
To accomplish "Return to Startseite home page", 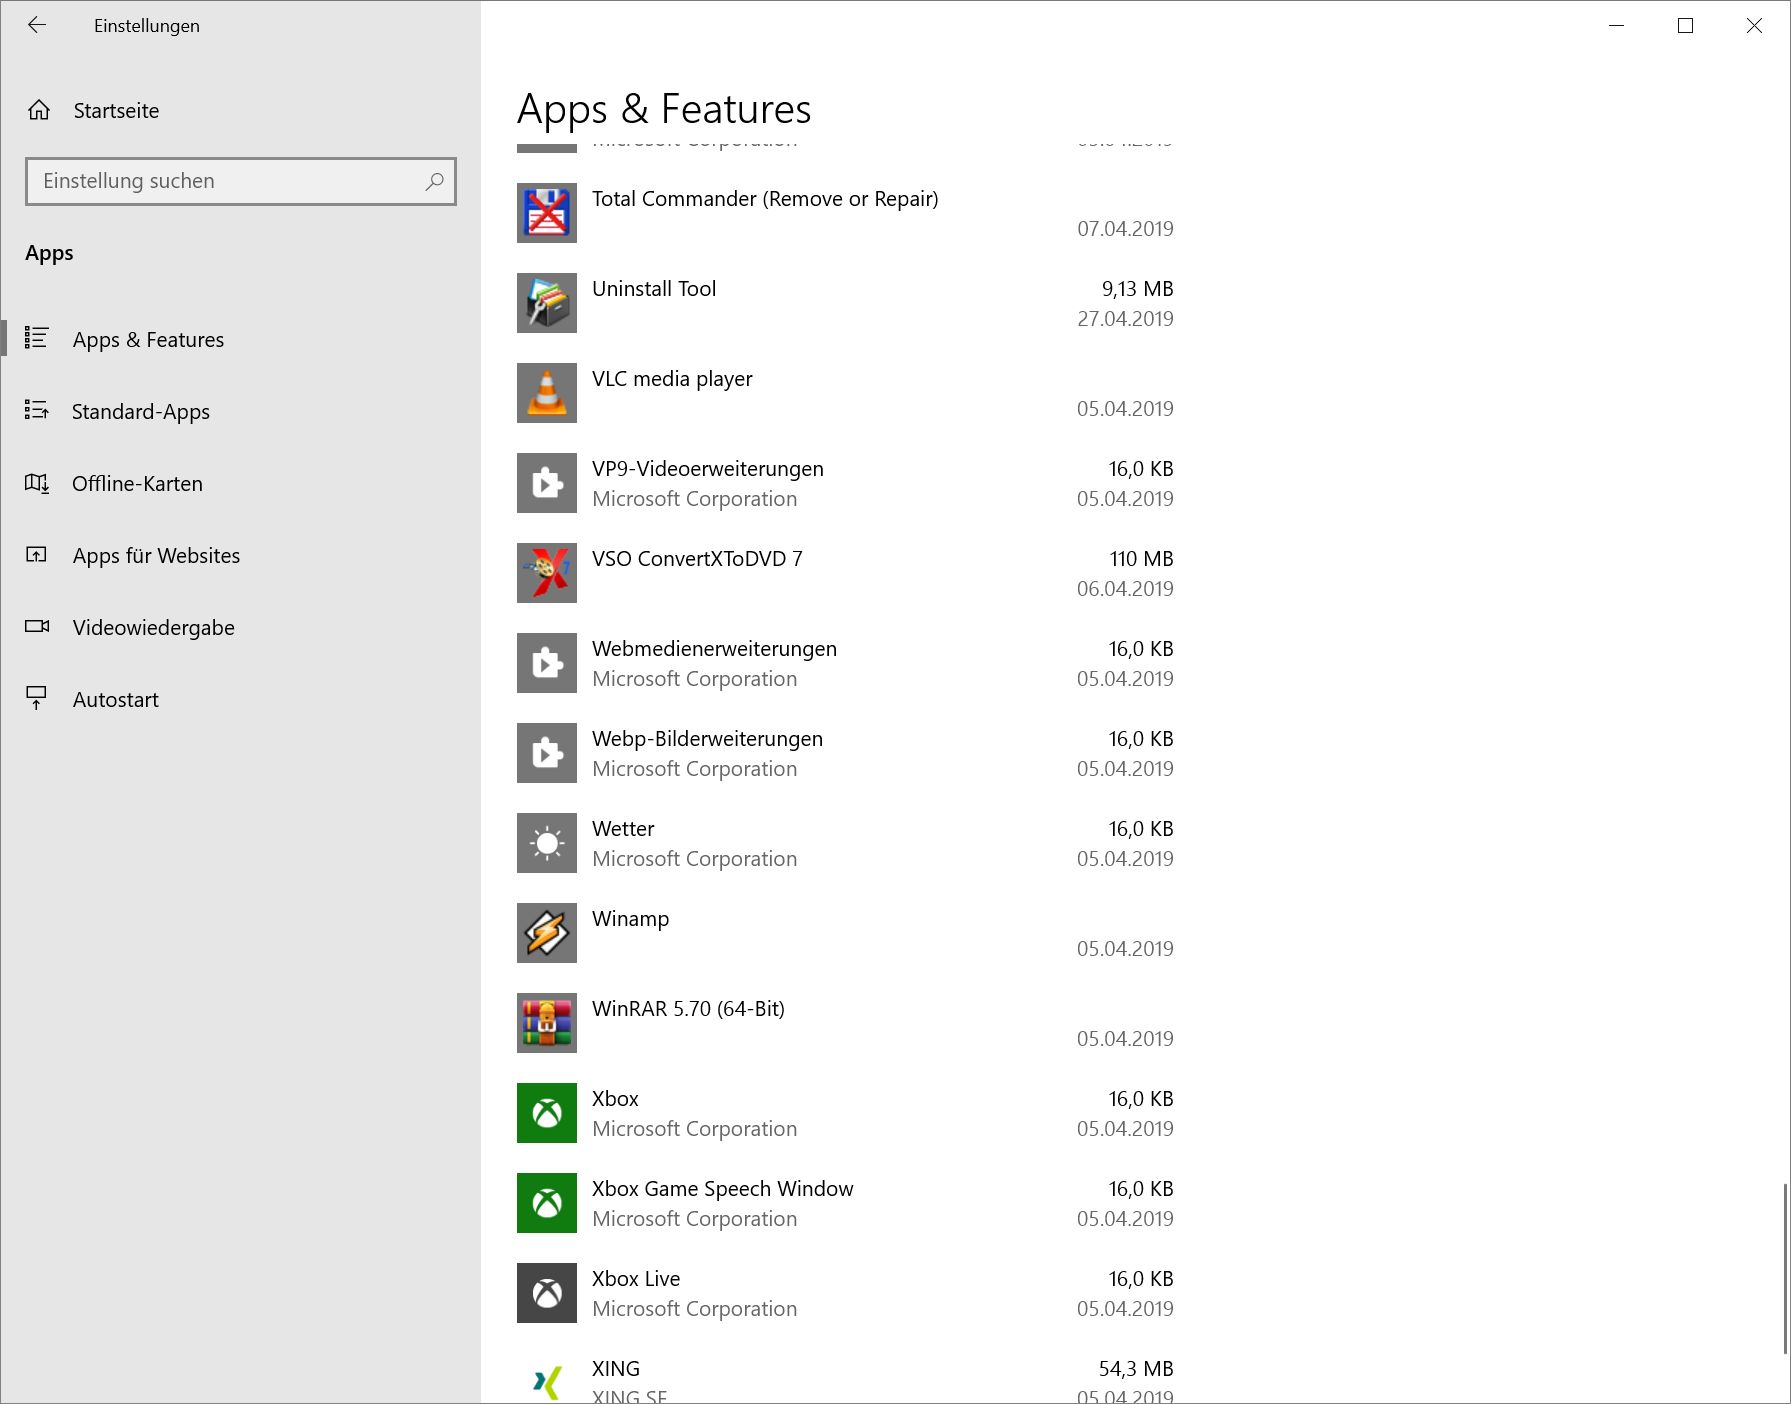I will [115, 111].
